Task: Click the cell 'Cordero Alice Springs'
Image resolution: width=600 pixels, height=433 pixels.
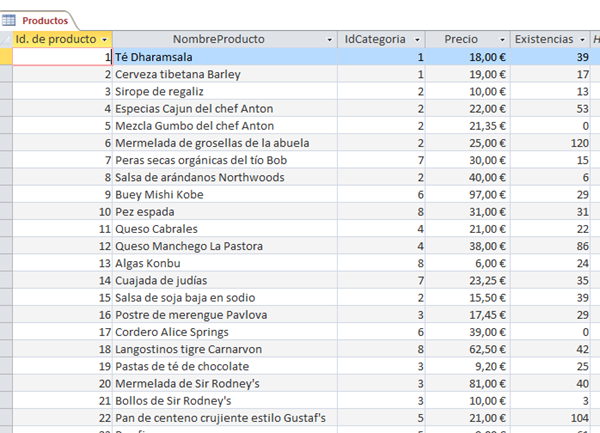Action: 225,332
